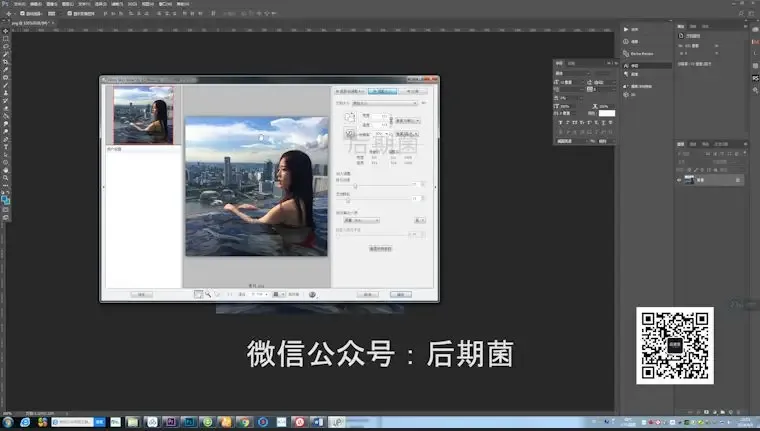Click the search icon in options bar
The image size is (760, 431).
coord(741,13)
